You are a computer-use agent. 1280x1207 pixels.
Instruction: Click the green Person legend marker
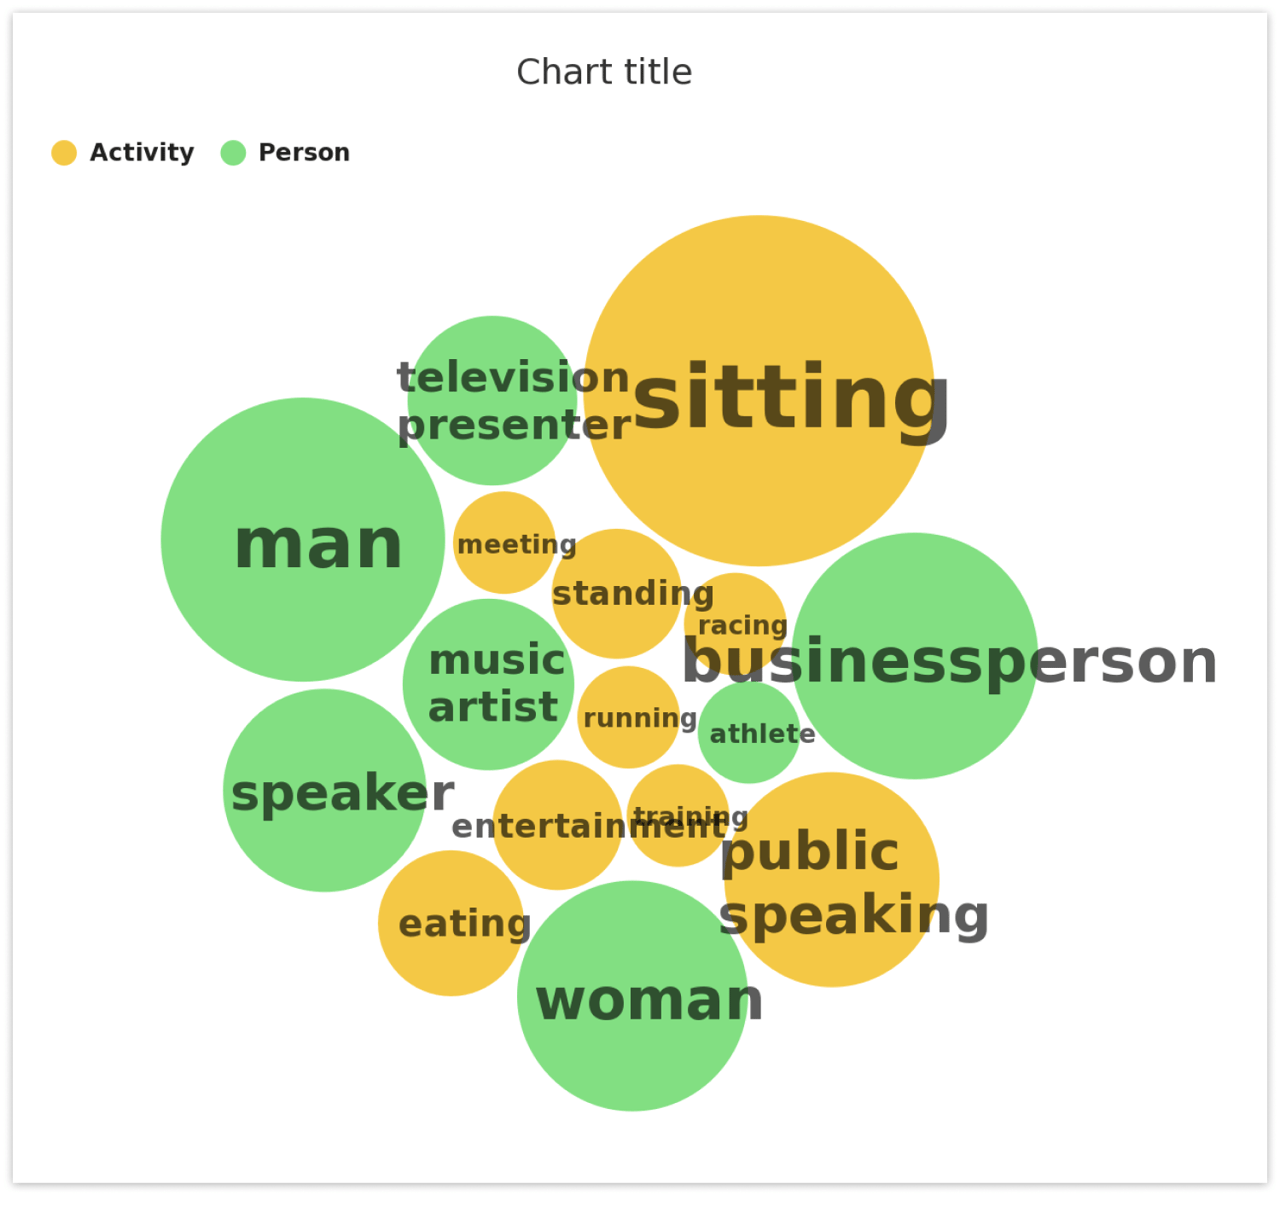coord(233,153)
